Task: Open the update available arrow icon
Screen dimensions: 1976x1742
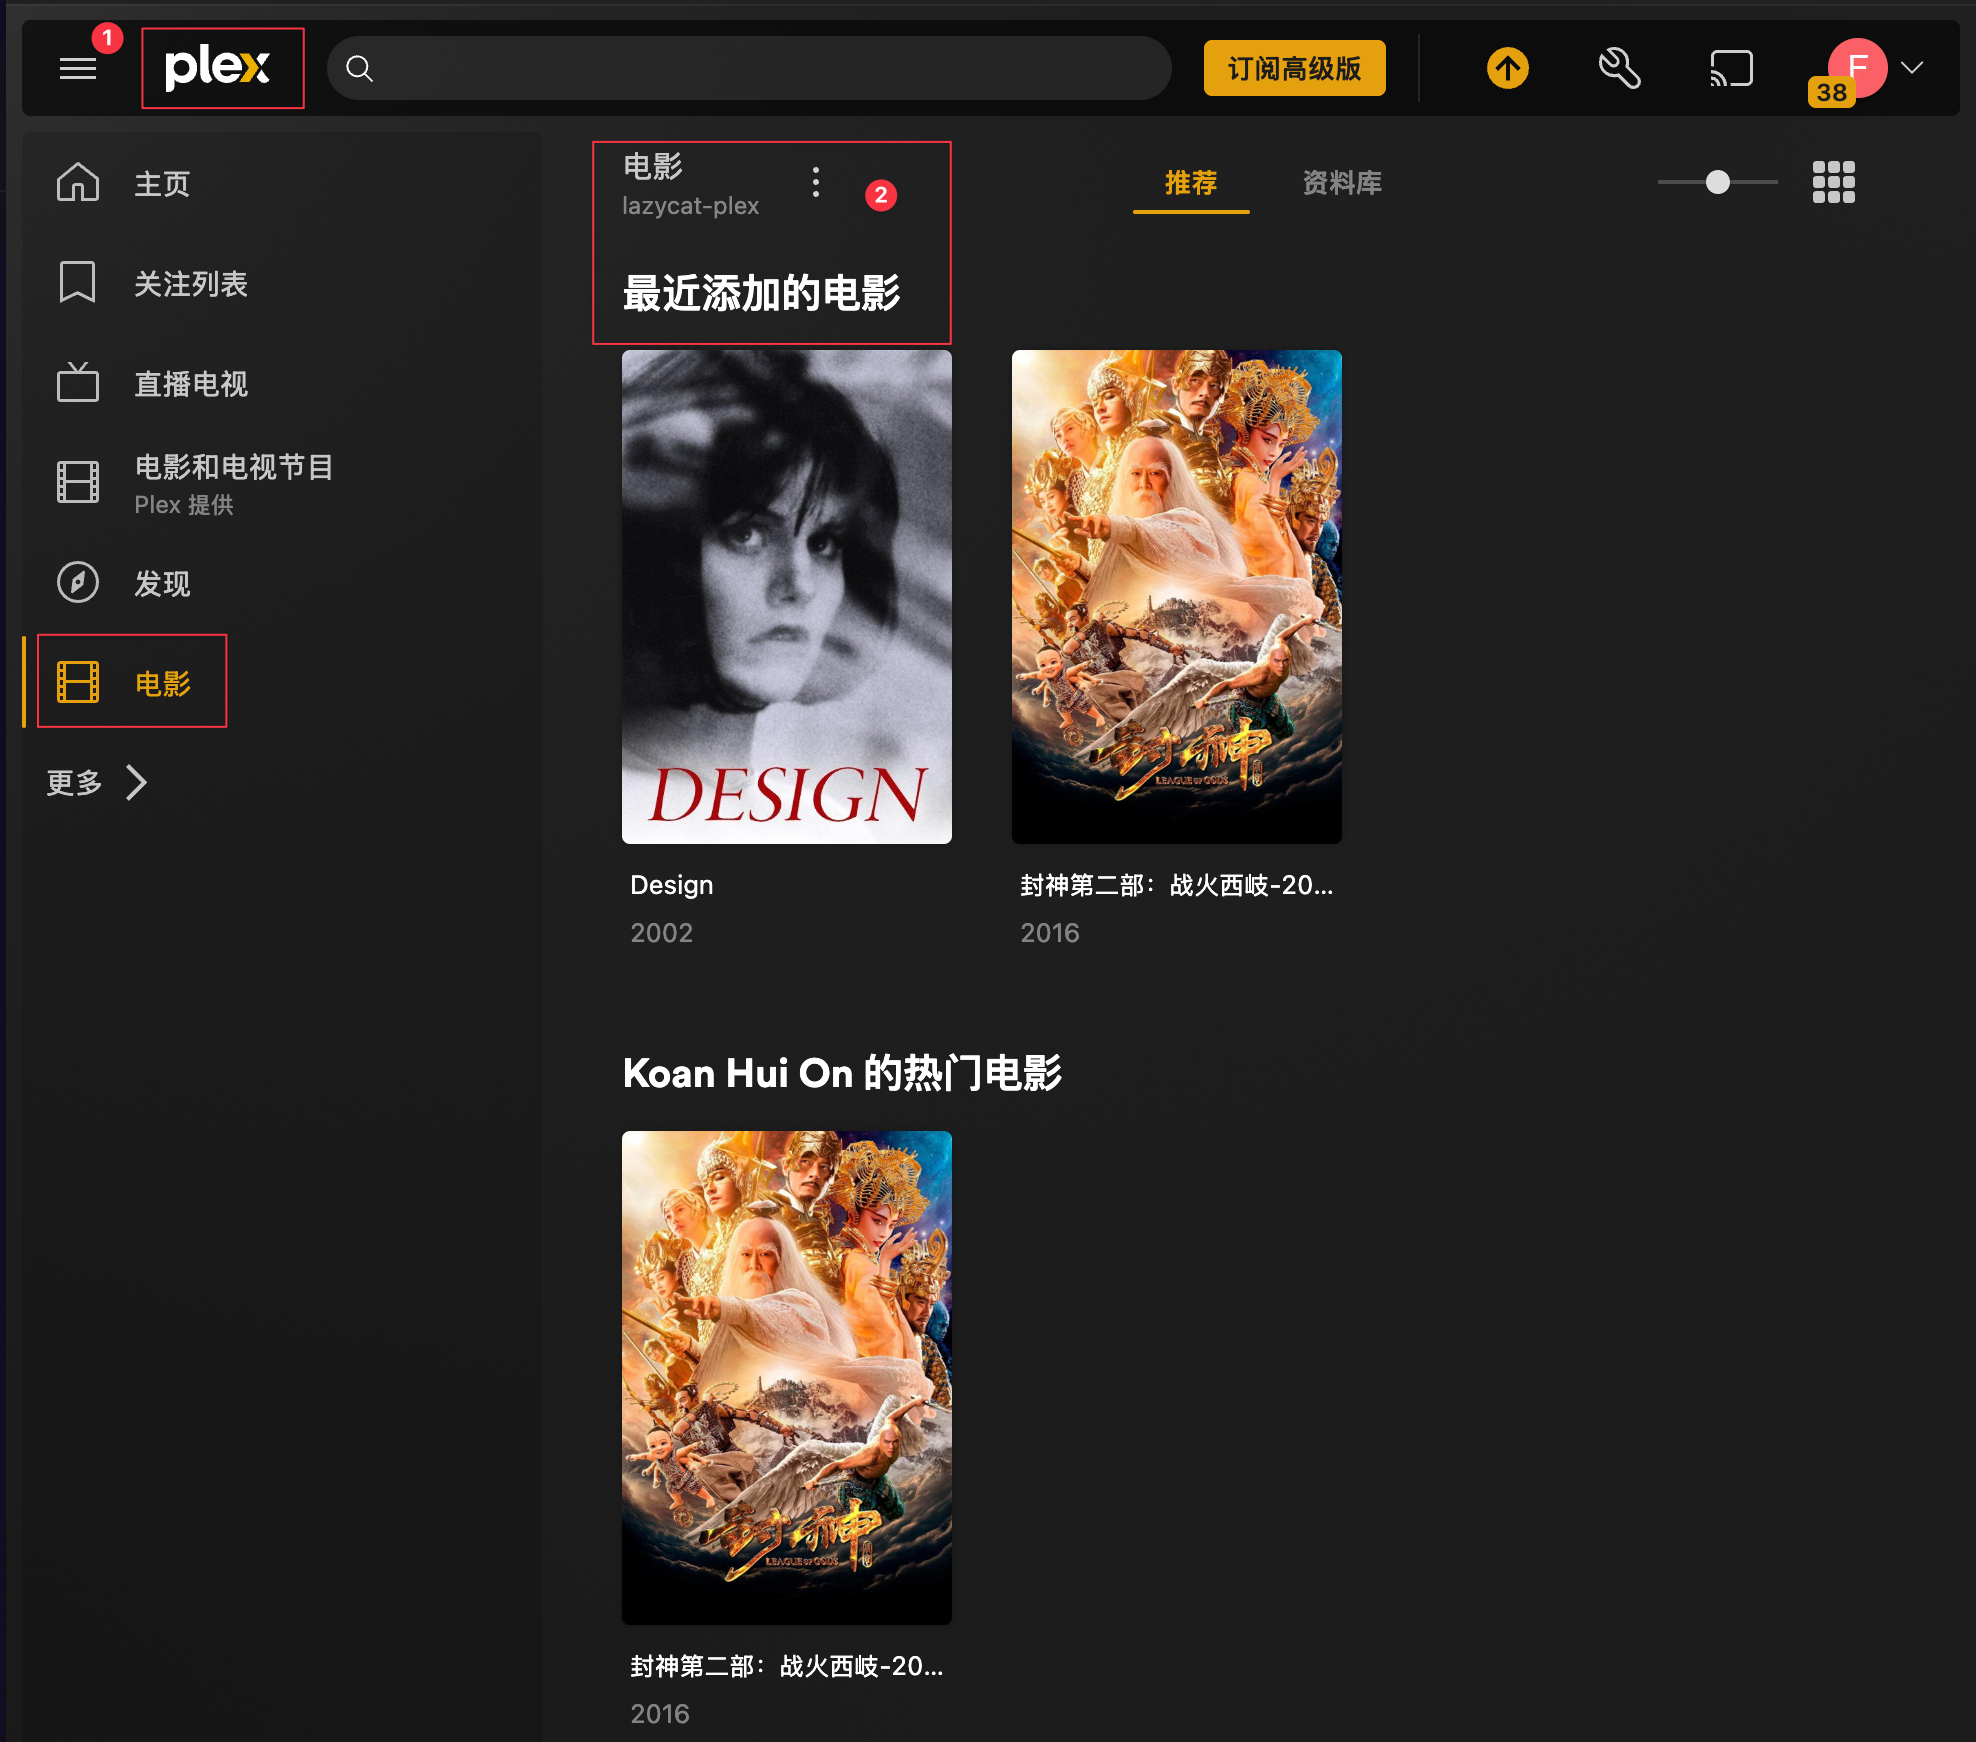Action: 1508,68
